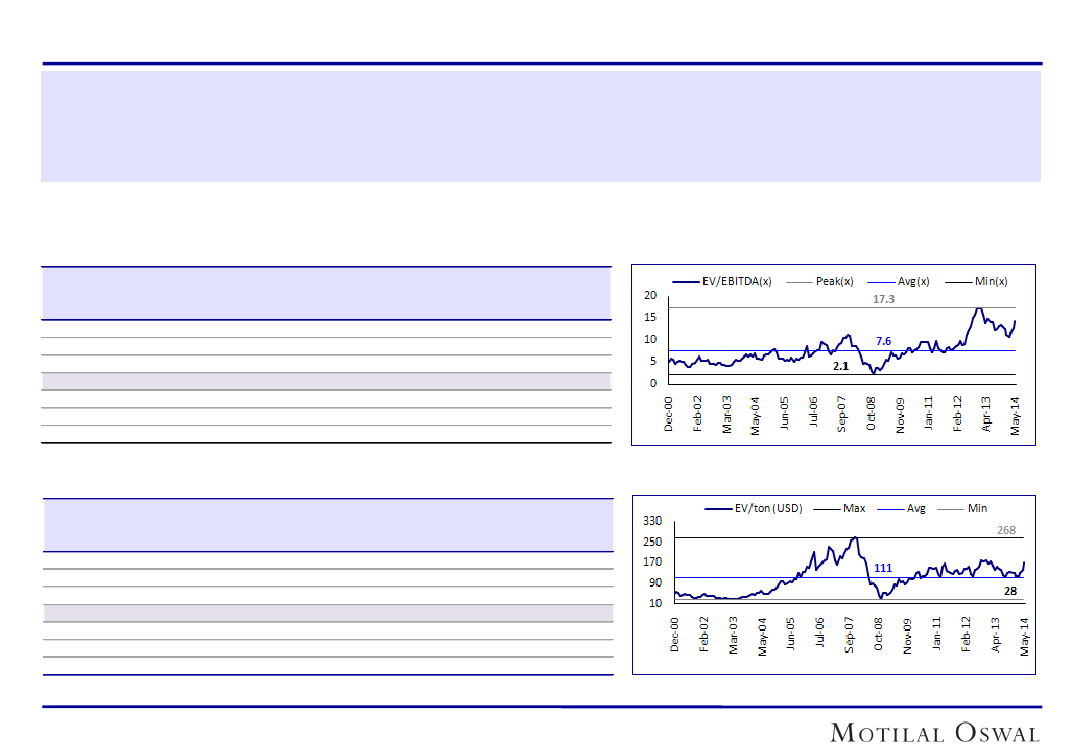Click the light blue header banner
The height and width of the screenshot is (750, 1083).
click(540, 125)
